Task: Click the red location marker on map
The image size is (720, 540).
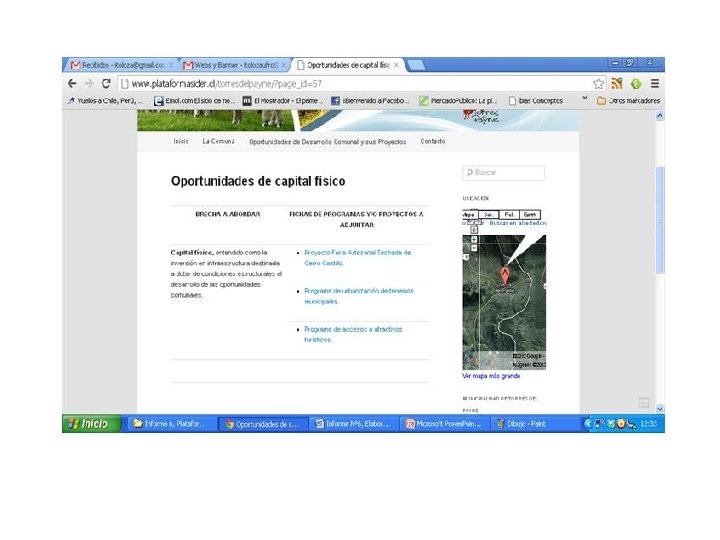Action: pyautogui.click(x=505, y=277)
